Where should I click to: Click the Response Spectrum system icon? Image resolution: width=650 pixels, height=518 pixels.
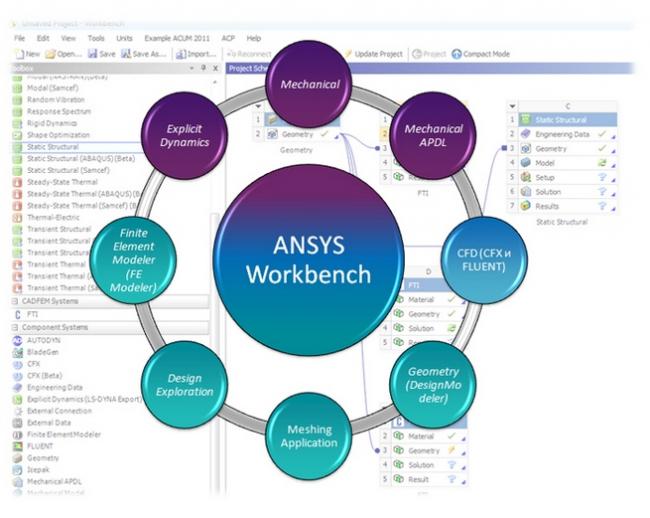[x=17, y=111]
